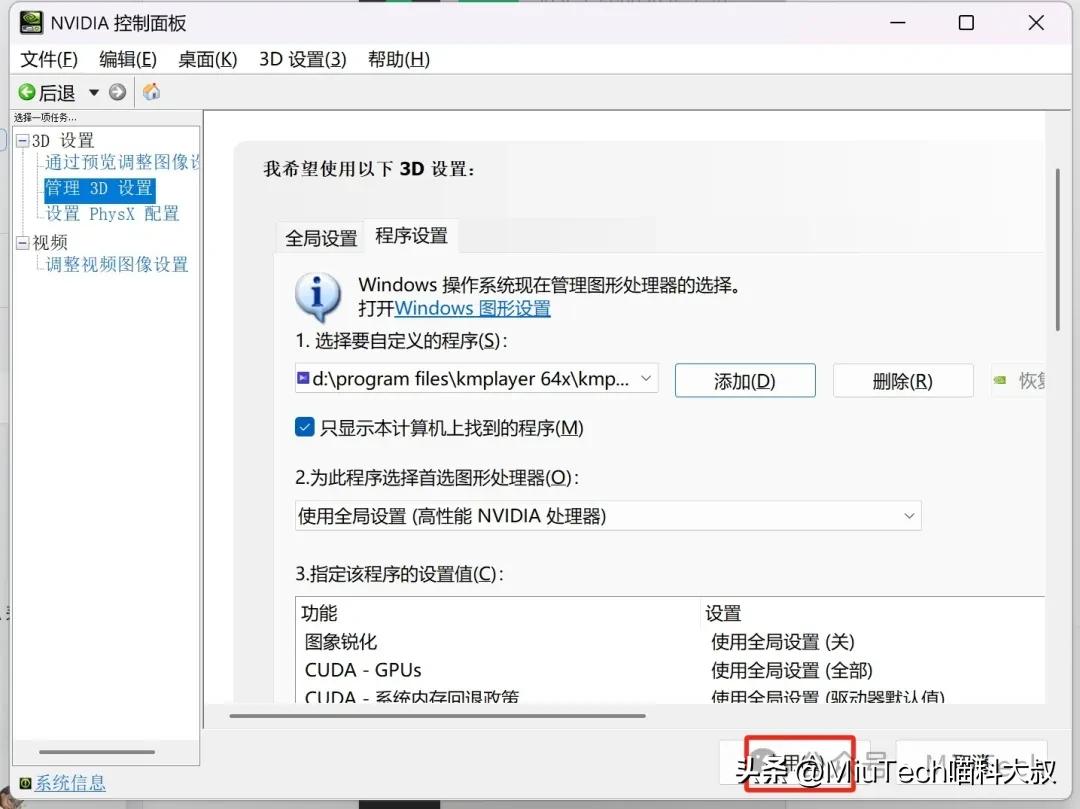Viewport: 1080px width, 809px height.
Task: Switch to the 全局设置 tab
Action: (321, 238)
